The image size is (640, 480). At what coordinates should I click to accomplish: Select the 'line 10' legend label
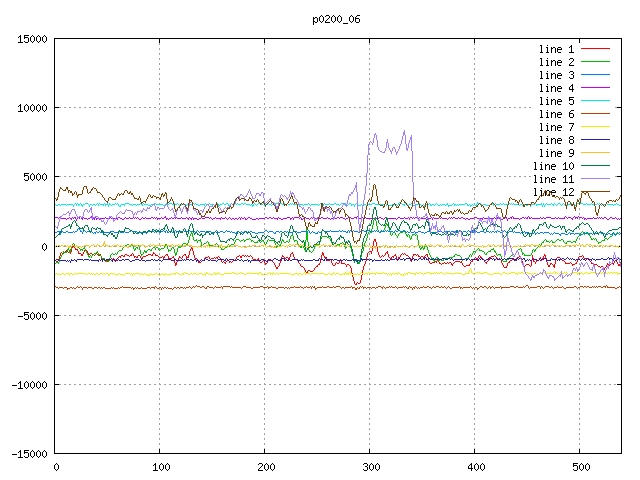[x=553, y=166]
